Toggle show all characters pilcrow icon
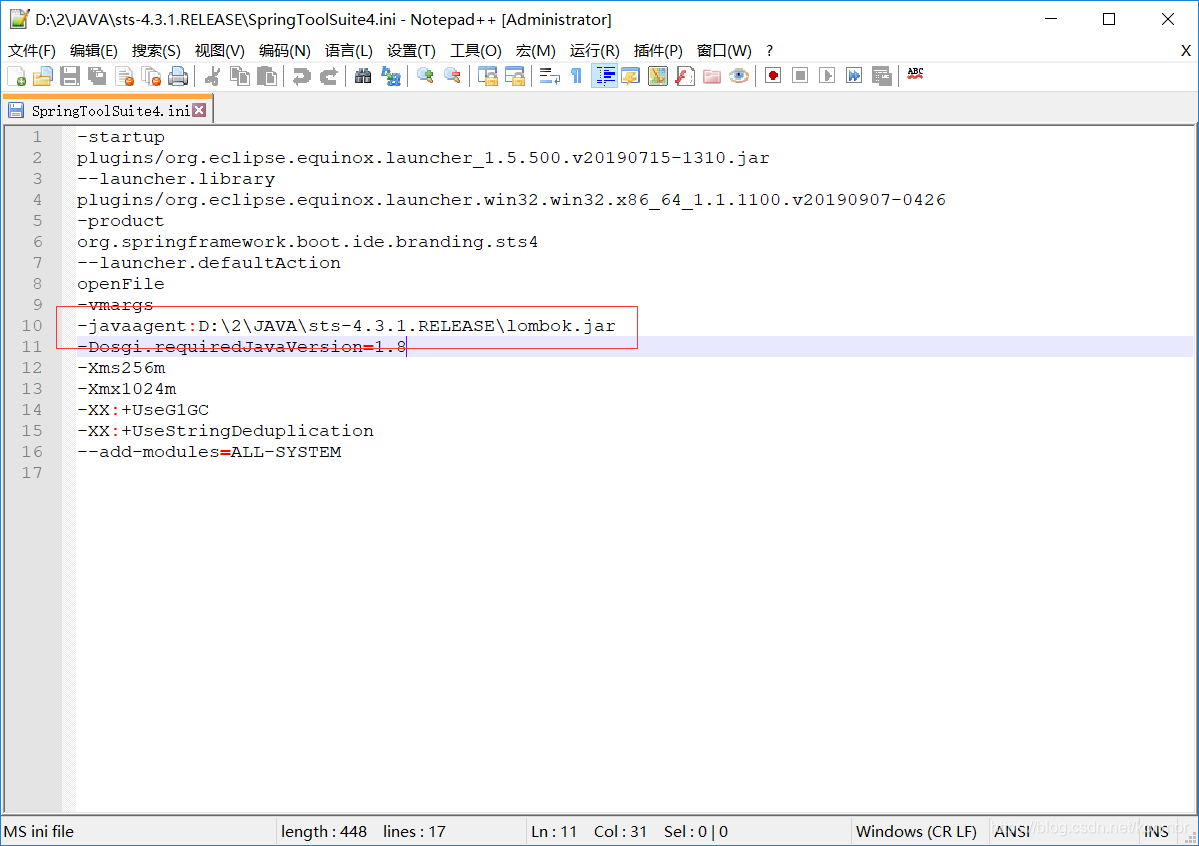 click(577, 76)
